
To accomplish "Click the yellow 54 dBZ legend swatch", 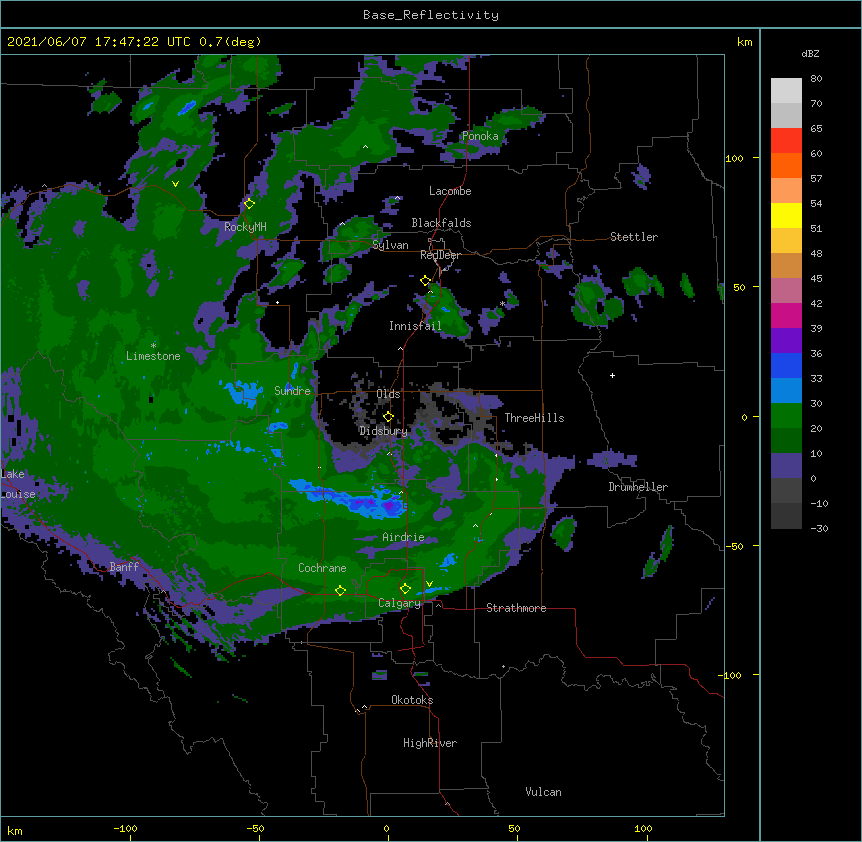I will pyautogui.click(x=786, y=216).
